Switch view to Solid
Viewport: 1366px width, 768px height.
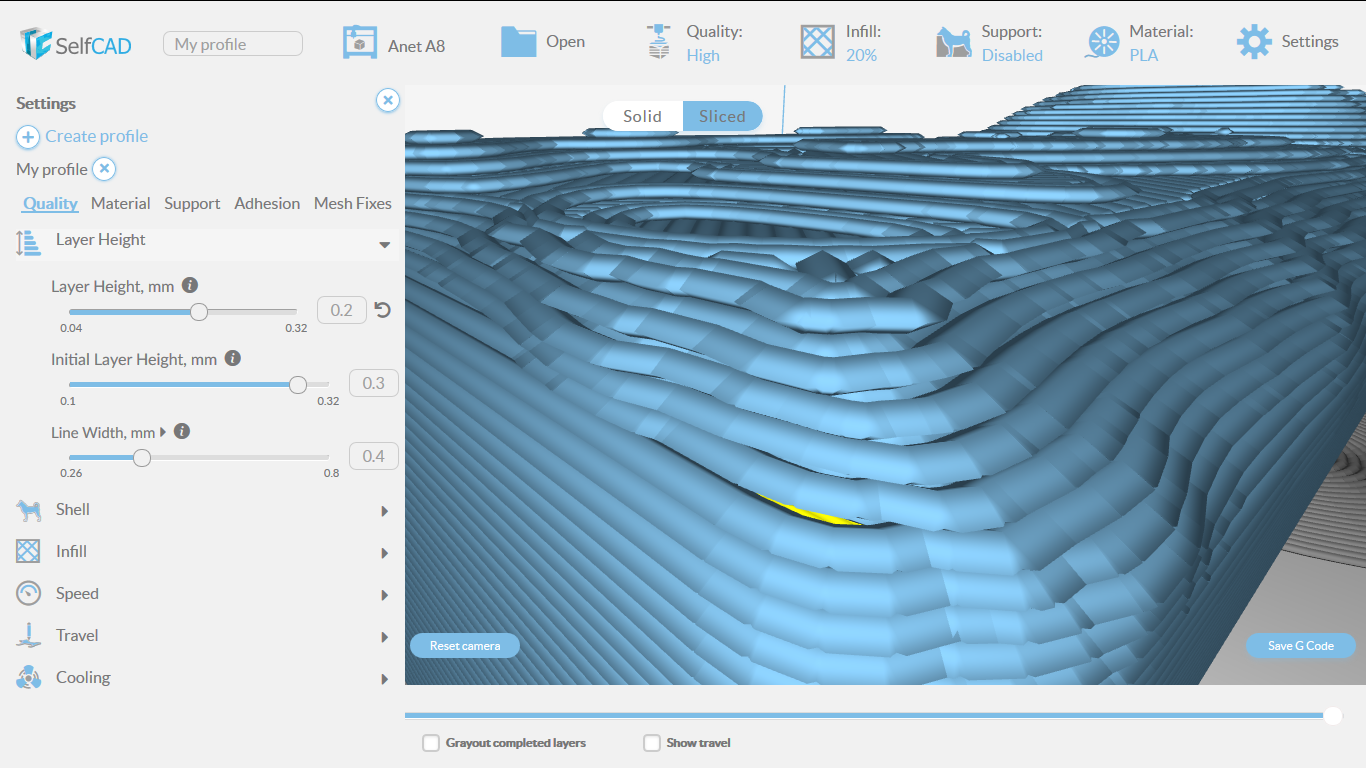tap(643, 116)
